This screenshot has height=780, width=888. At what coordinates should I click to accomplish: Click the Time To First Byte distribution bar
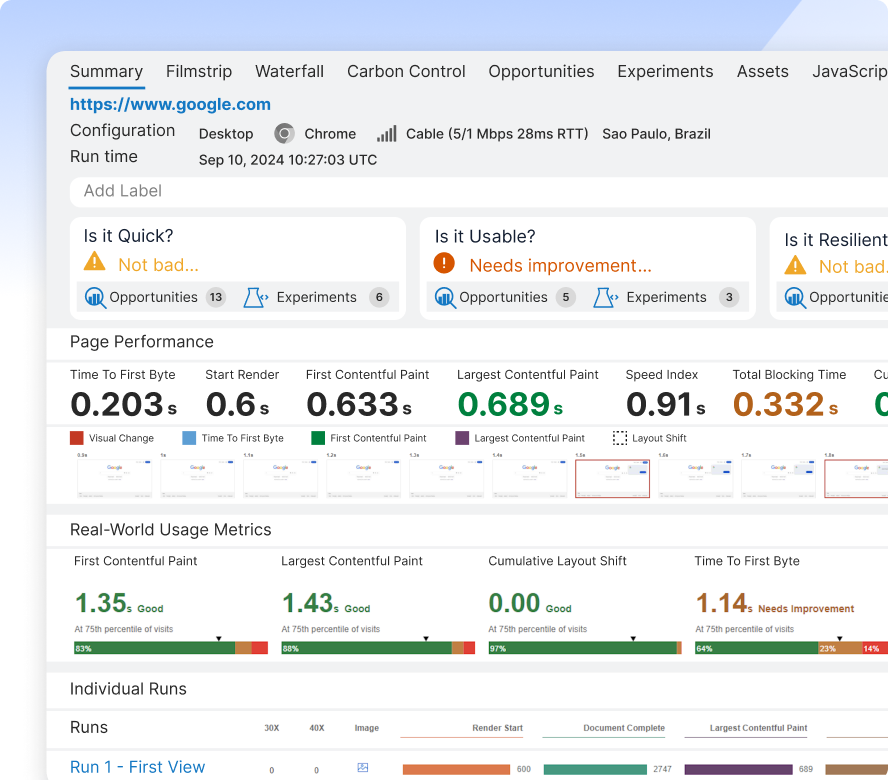791,648
